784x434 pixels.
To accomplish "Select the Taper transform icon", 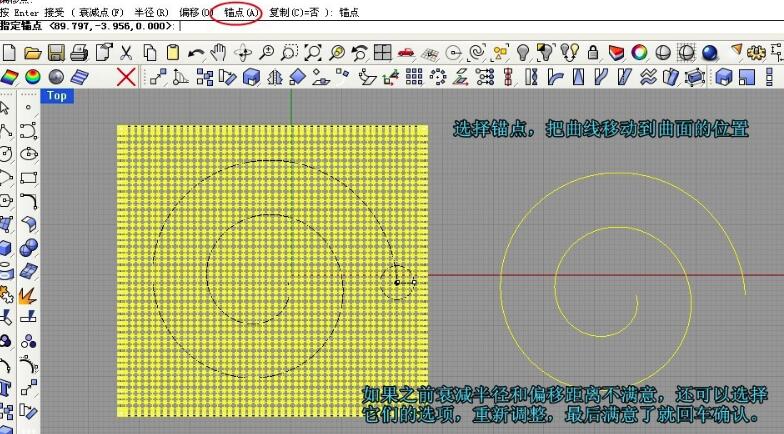I will coord(578,77).
